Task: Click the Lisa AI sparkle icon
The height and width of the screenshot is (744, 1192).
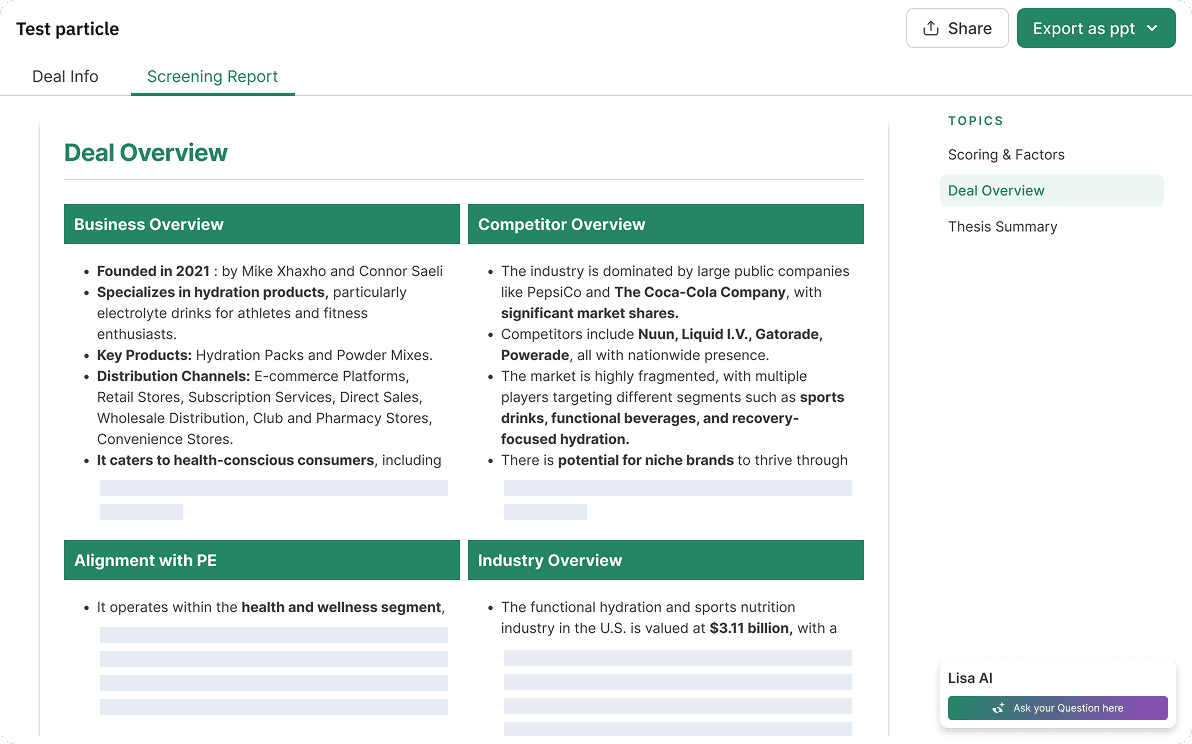Action: 998,708
